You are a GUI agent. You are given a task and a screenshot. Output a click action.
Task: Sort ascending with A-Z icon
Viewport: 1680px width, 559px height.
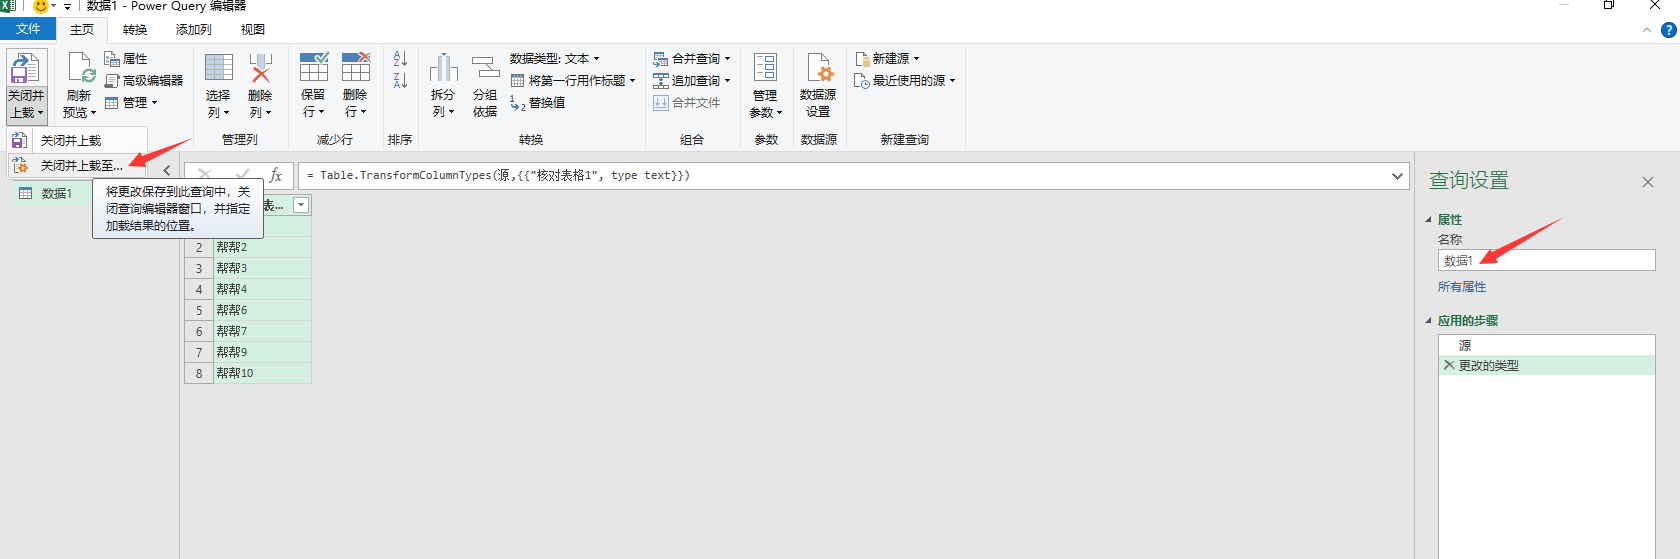[400, 59]
